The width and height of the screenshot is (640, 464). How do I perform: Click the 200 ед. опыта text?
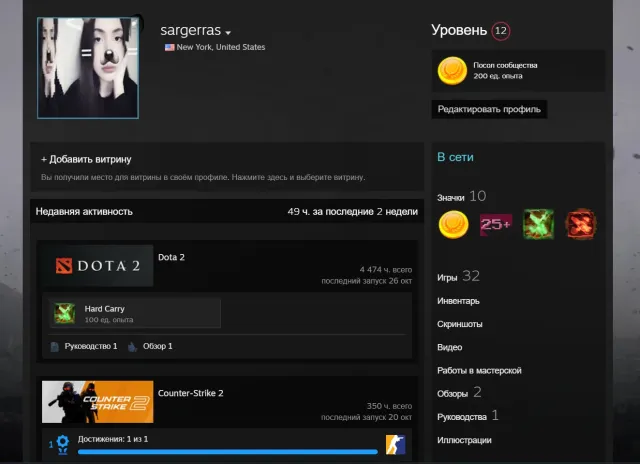click(498, 76)
